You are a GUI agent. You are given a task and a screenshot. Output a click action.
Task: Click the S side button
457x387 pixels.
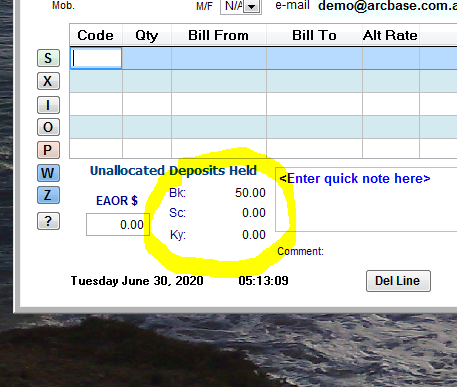48,58
